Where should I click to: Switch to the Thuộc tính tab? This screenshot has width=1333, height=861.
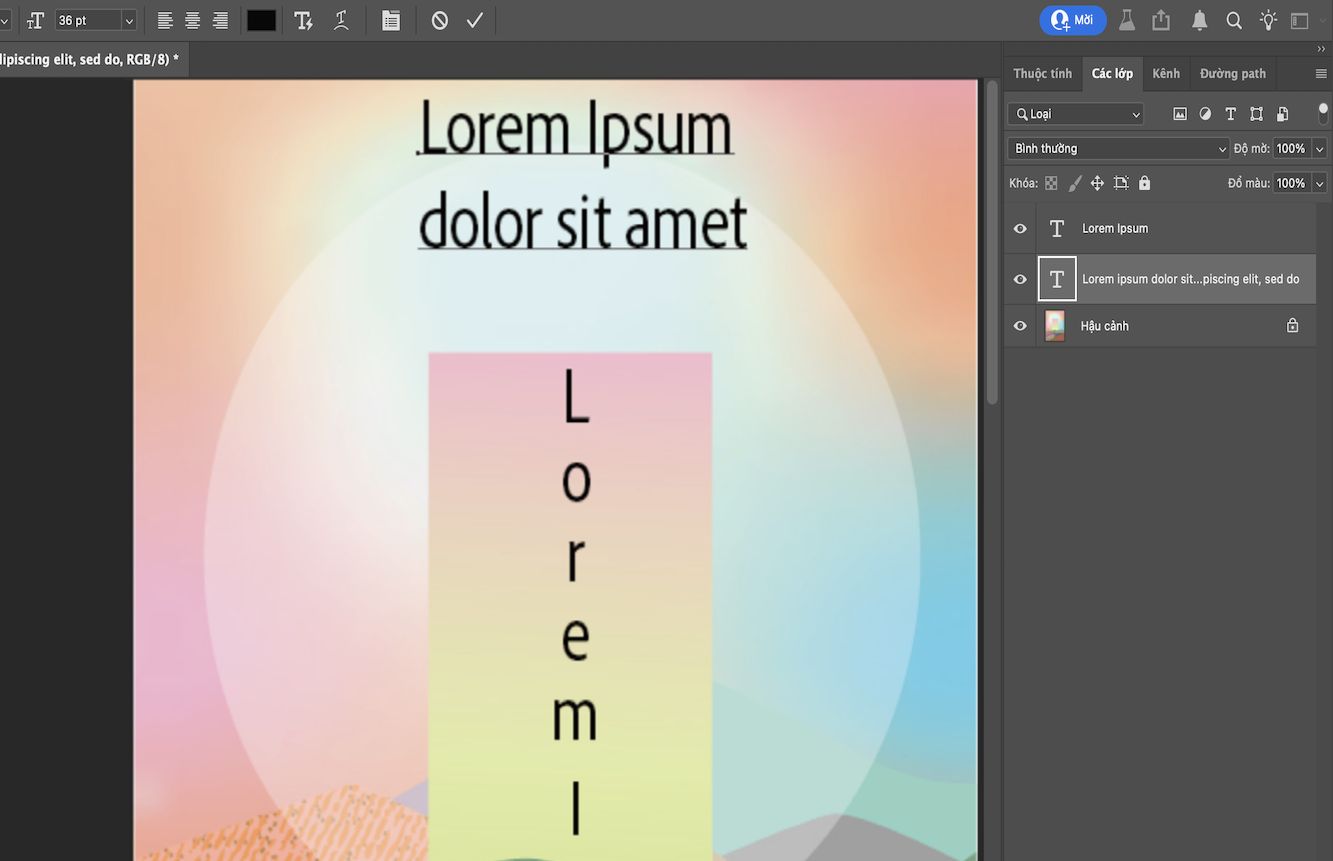coord(1042,73)
